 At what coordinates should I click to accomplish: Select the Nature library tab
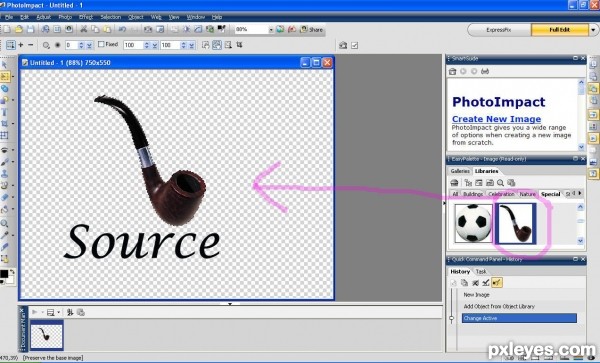[528, 194]
